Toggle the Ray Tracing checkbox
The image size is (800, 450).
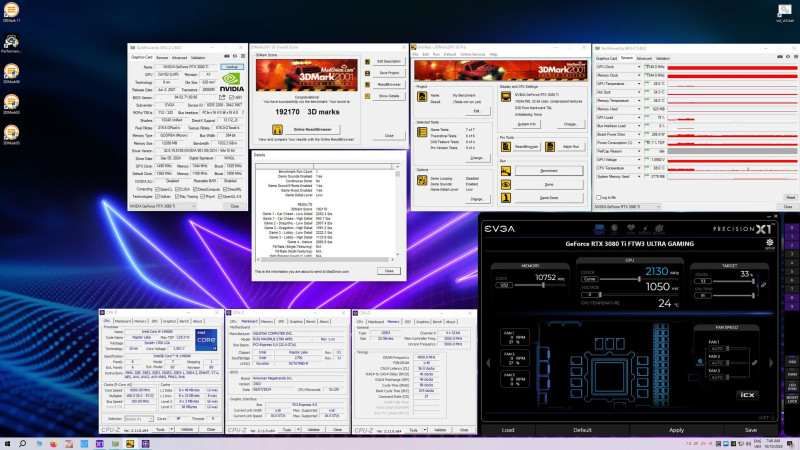pos(177,196)
